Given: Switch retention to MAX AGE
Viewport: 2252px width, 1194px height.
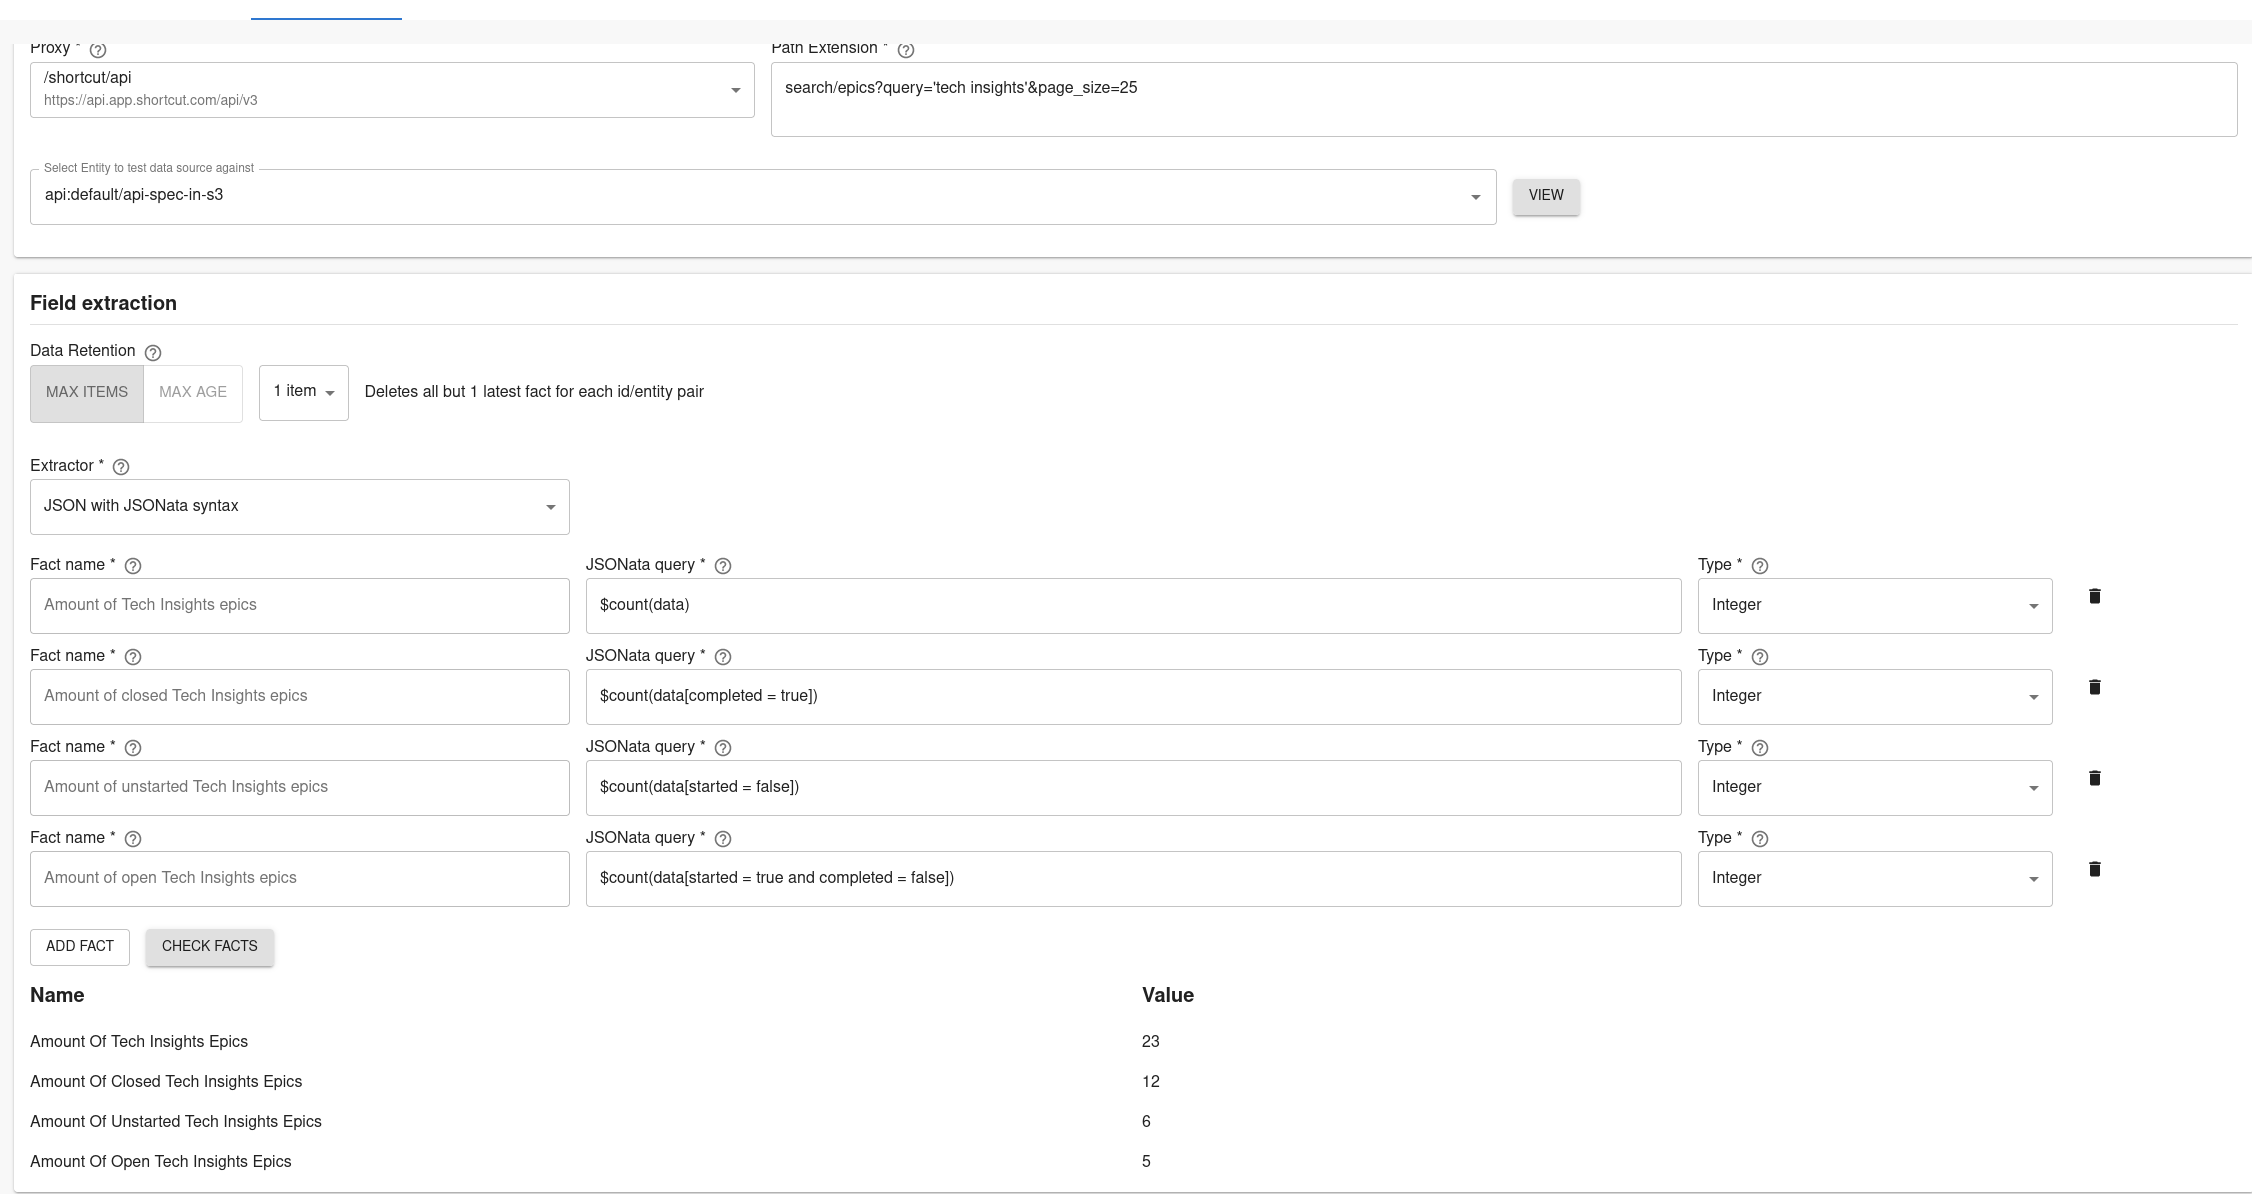Looking at the screenshot, I should (193, 393).
